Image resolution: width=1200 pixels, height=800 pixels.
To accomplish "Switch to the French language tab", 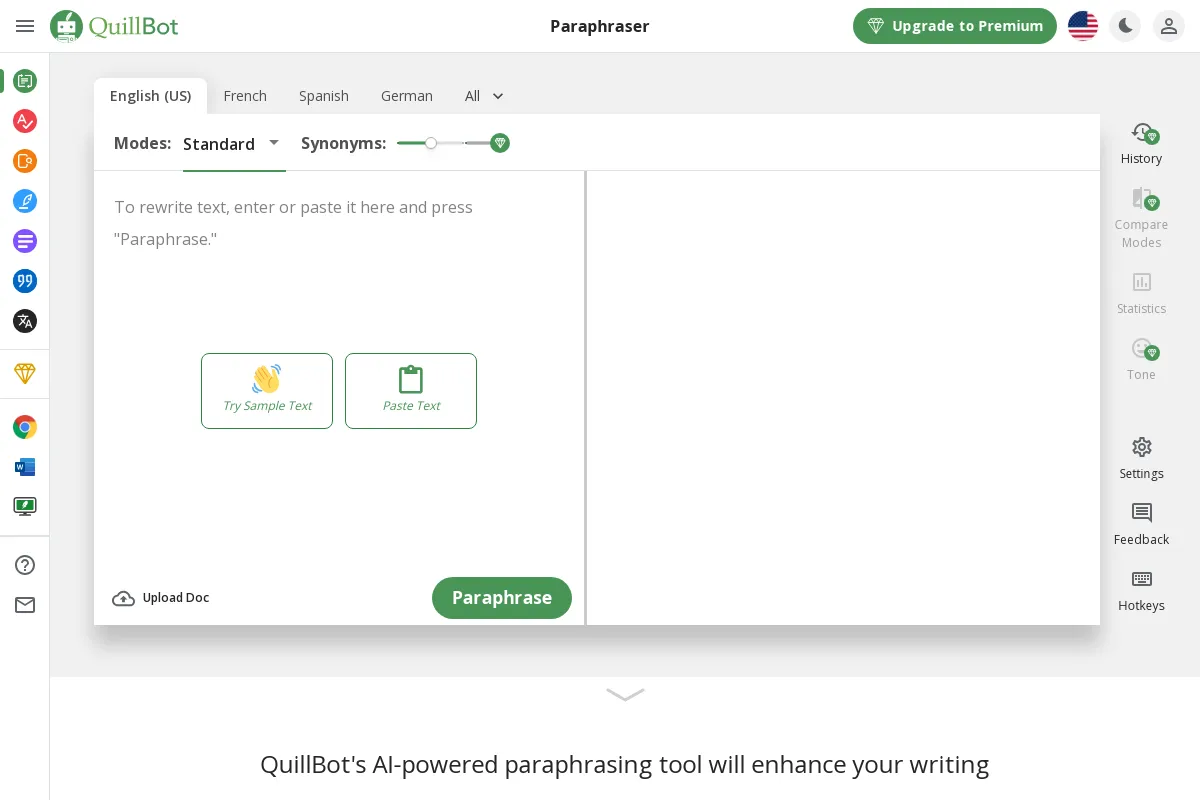I will [245, 96].
